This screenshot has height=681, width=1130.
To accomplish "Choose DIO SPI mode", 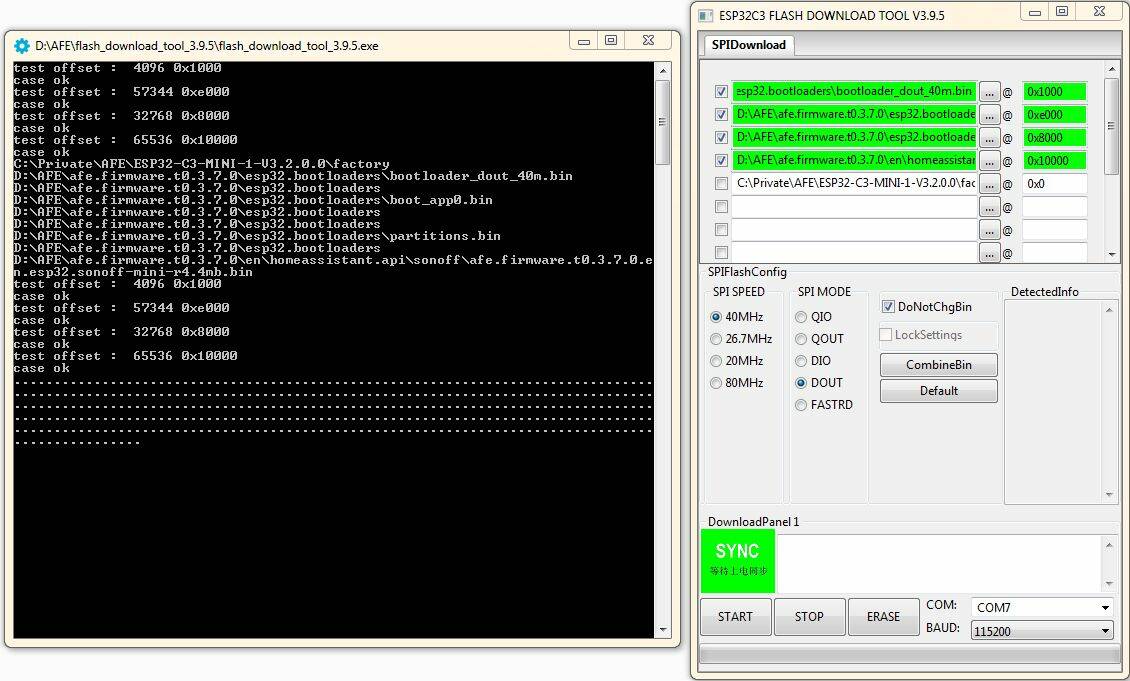I will coord(801,361).
